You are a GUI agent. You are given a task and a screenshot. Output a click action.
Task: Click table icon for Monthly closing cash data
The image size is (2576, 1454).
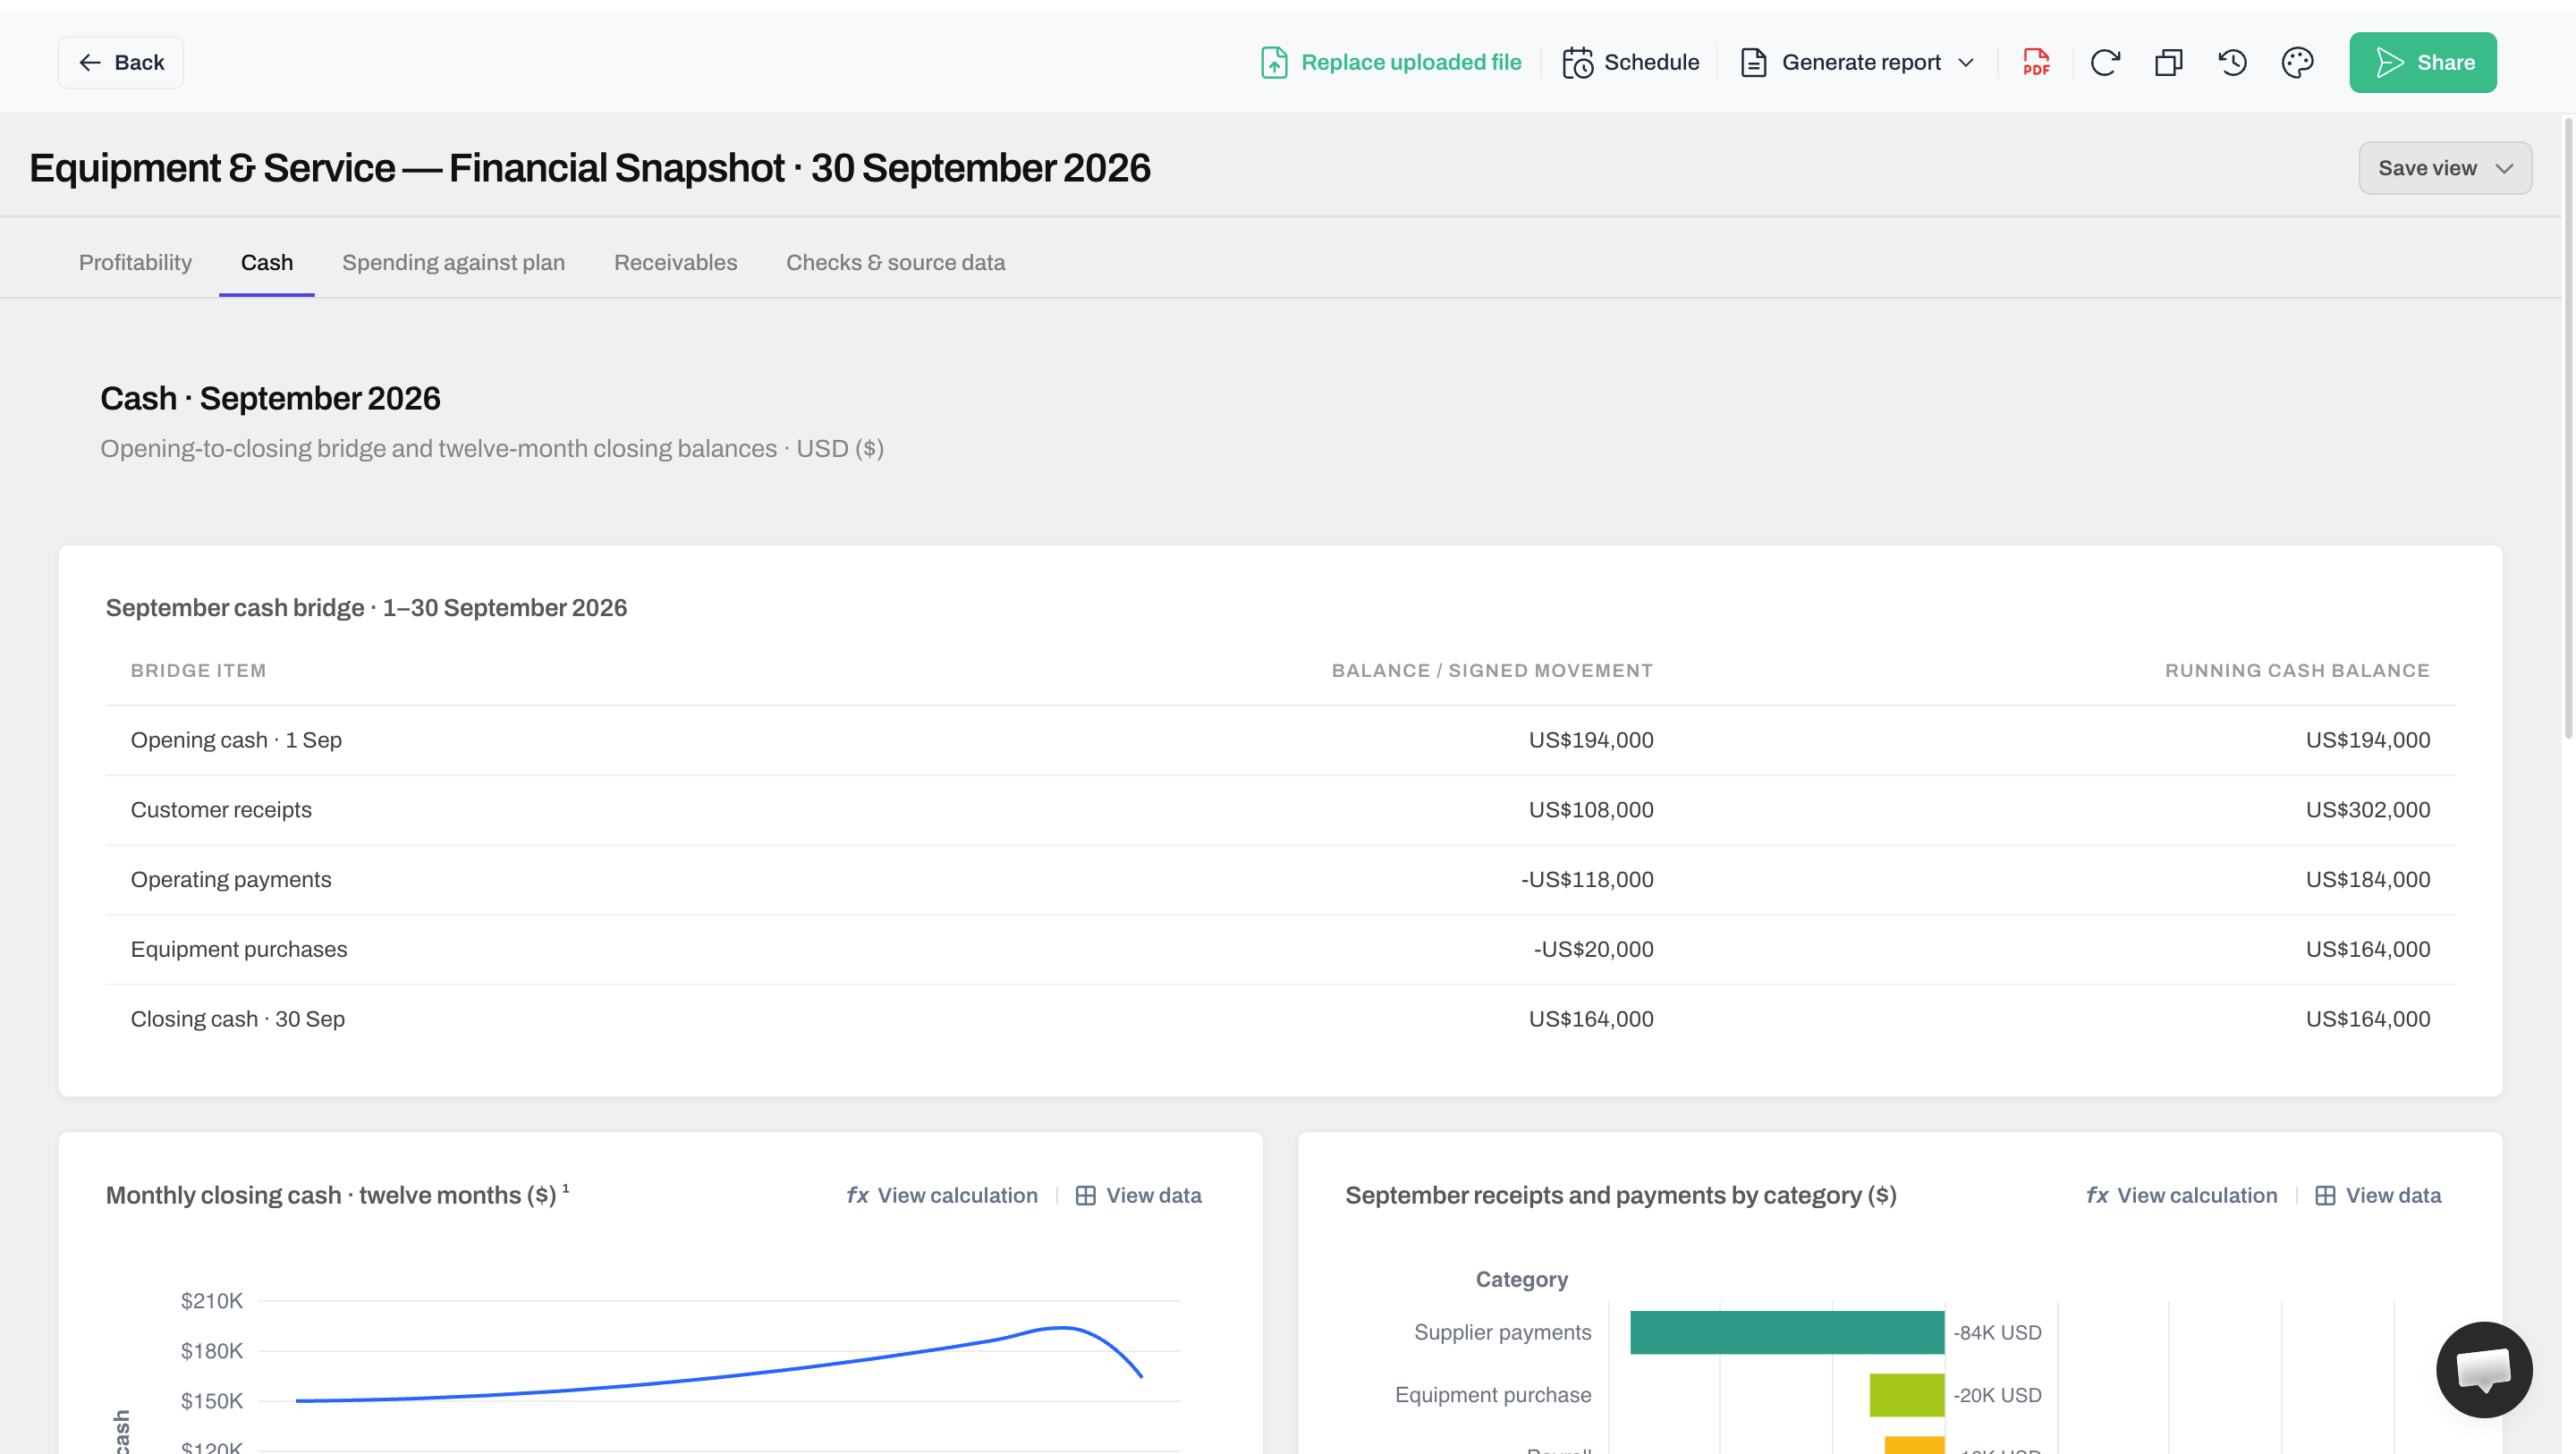1085,1195
